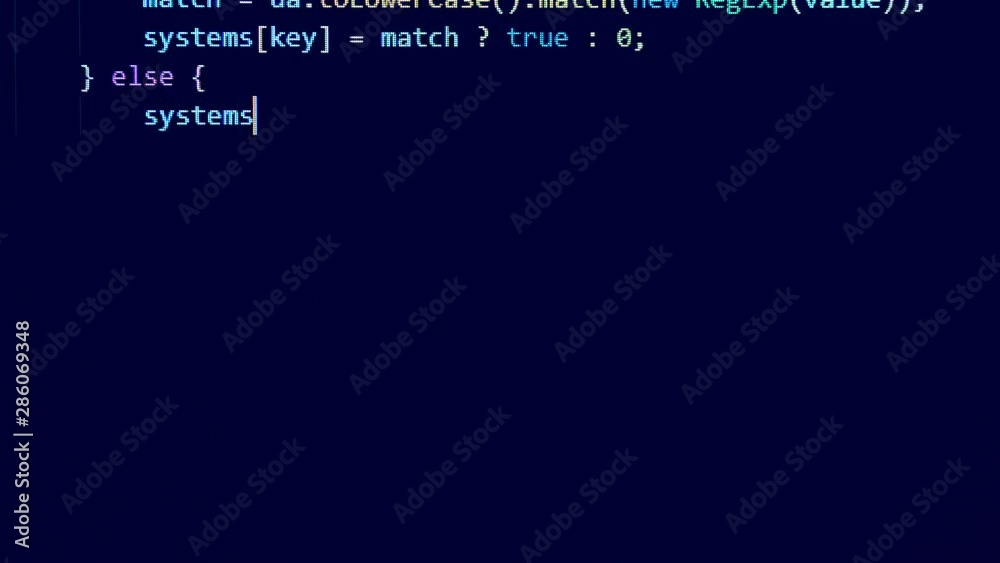Screen dimensions: 1000x563
Task: Click the equals sign after "systems[key]"
Action: (x=356, y=40)
